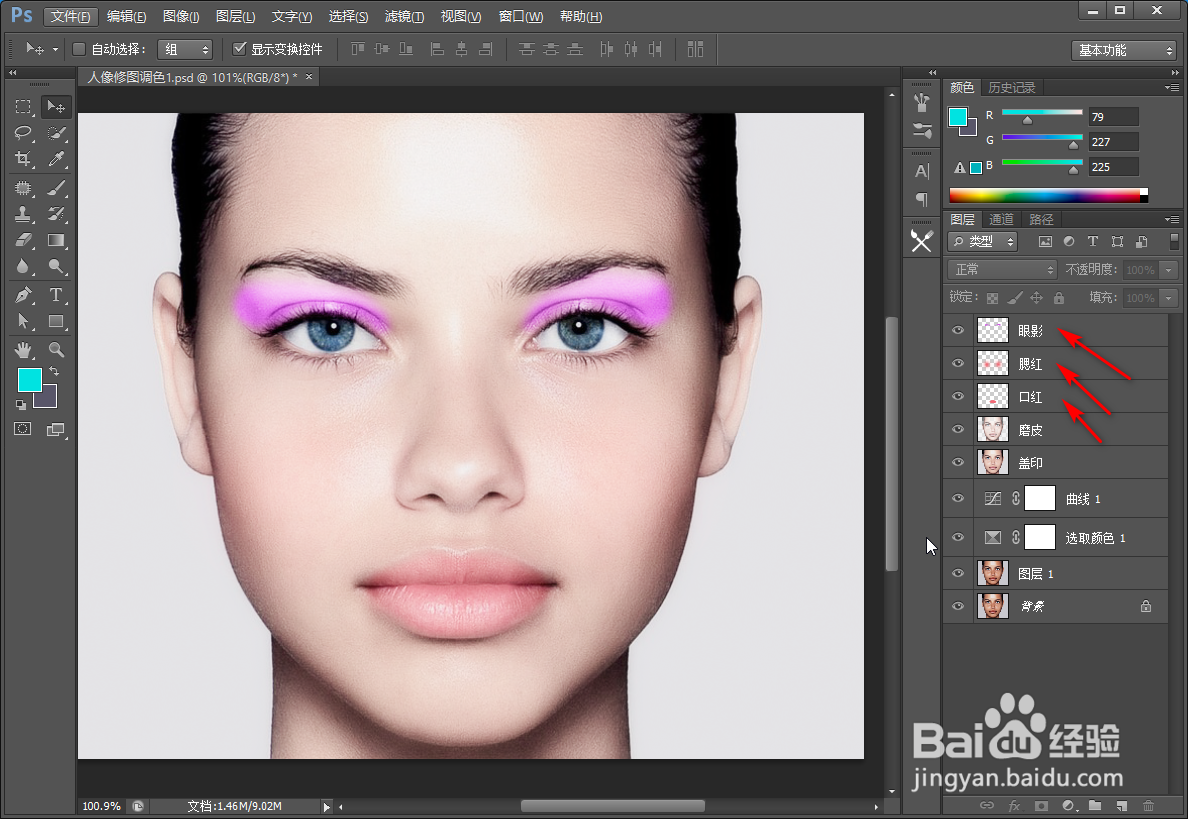
Task: Select the Eyedropper tool
Action: coord(56,159)
